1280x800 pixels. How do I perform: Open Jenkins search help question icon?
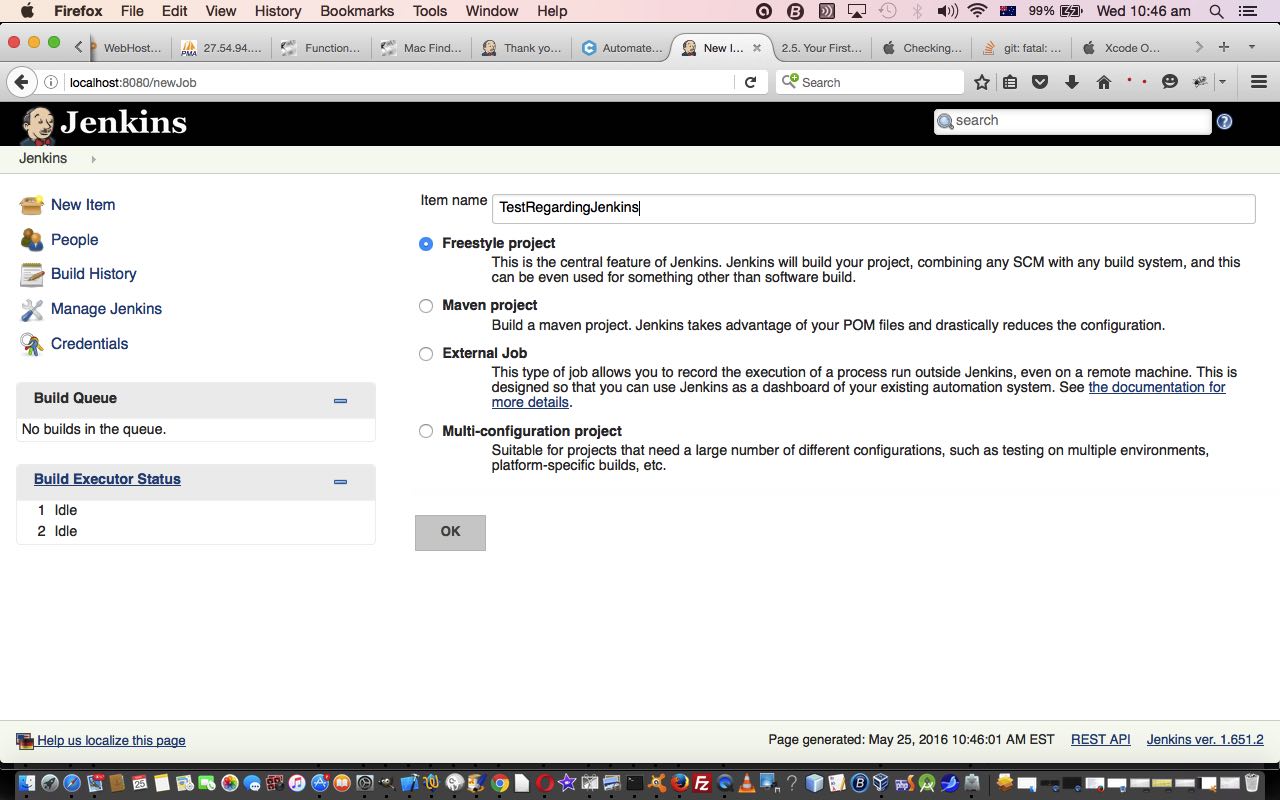1224,122
